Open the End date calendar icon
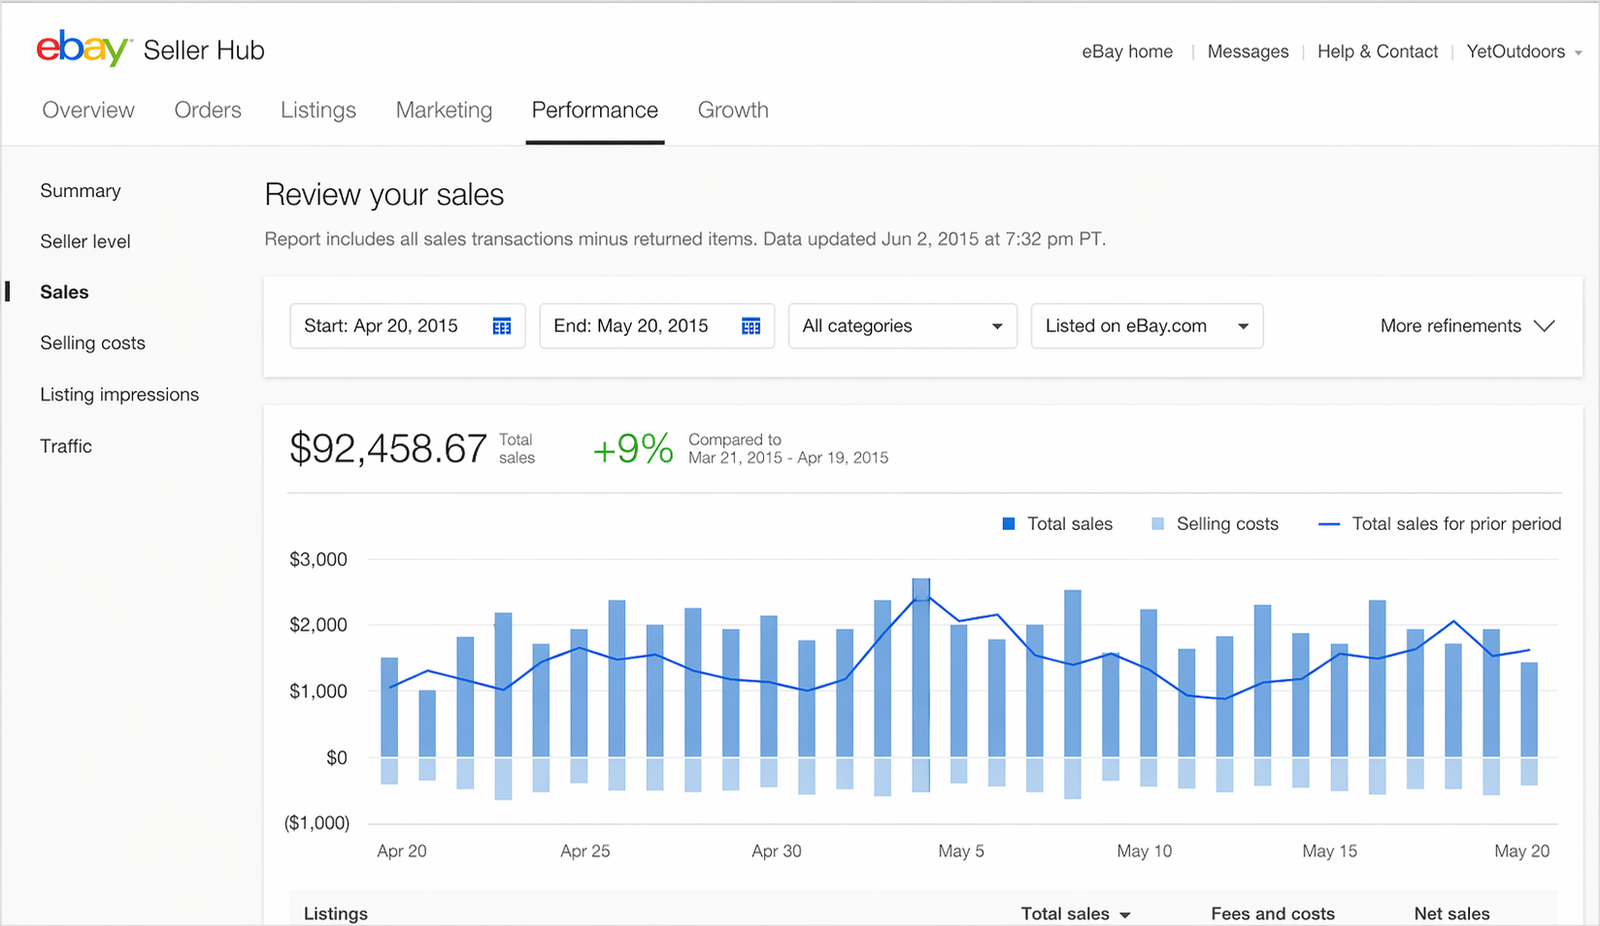The height and width of the screenshot is (926, 1600). (x=751, y=326)
